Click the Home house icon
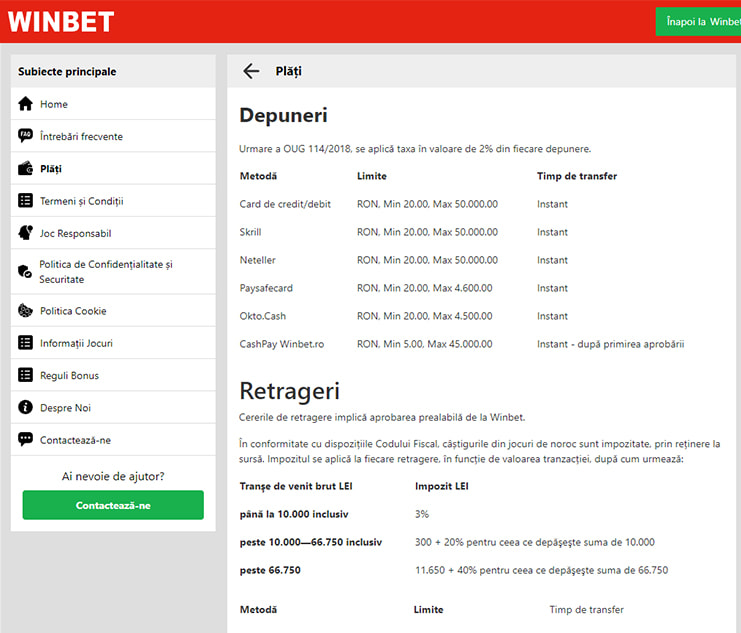 click(26, 104)
